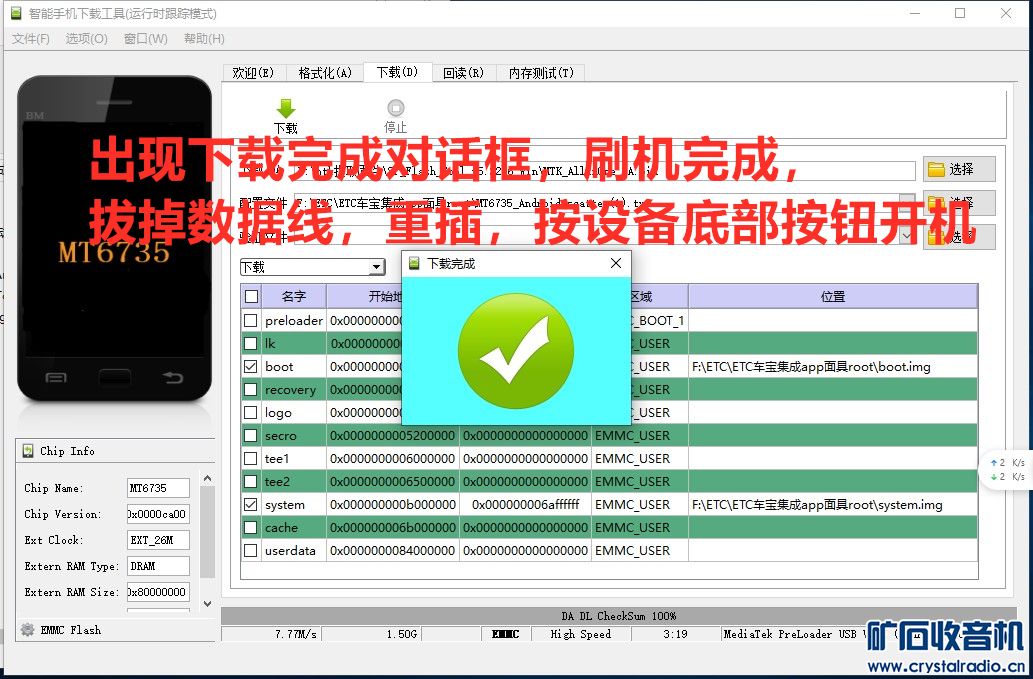Open the 窗口(W) menu
This screenshot has width=1033, height=679.
(x=146, y=39)
